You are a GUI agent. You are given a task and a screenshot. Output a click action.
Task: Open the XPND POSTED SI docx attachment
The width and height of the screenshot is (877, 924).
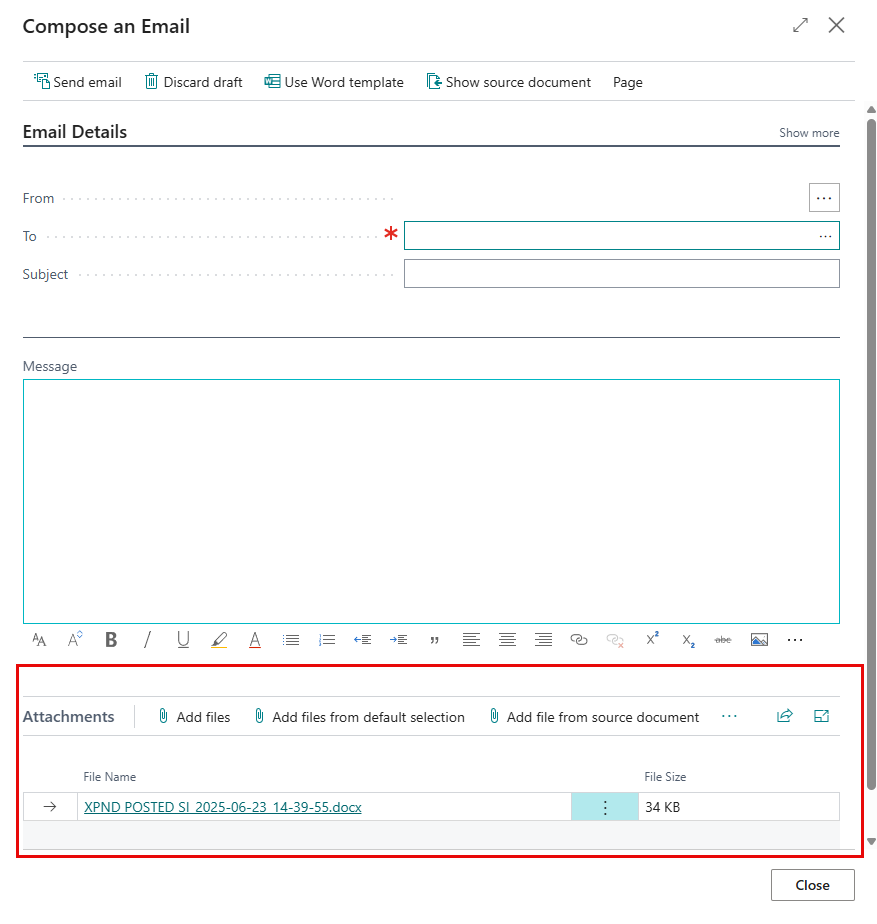pyautogui.click(x=223, y=807)
